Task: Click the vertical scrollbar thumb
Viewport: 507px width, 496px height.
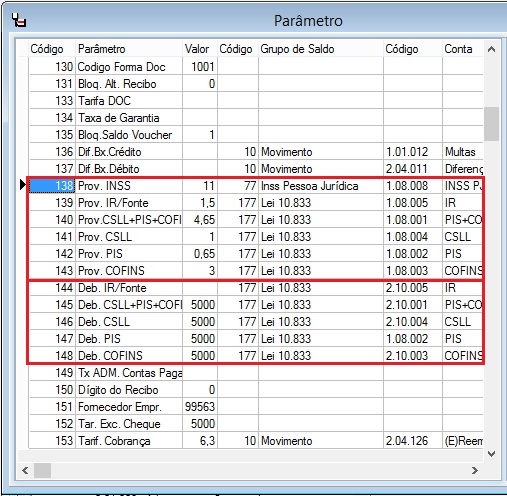Action: click(x=491, y=124)
